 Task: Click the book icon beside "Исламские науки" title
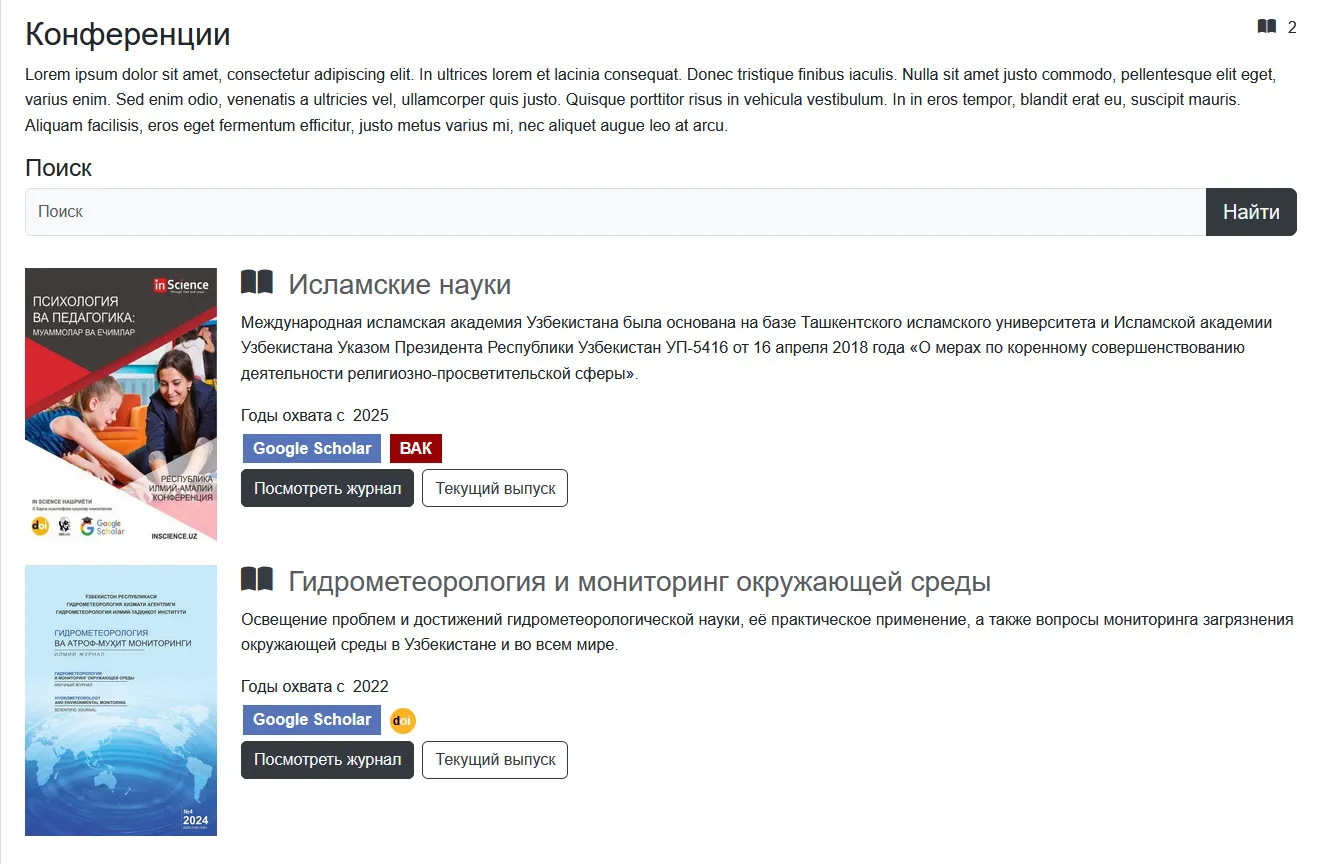(257, 283)
